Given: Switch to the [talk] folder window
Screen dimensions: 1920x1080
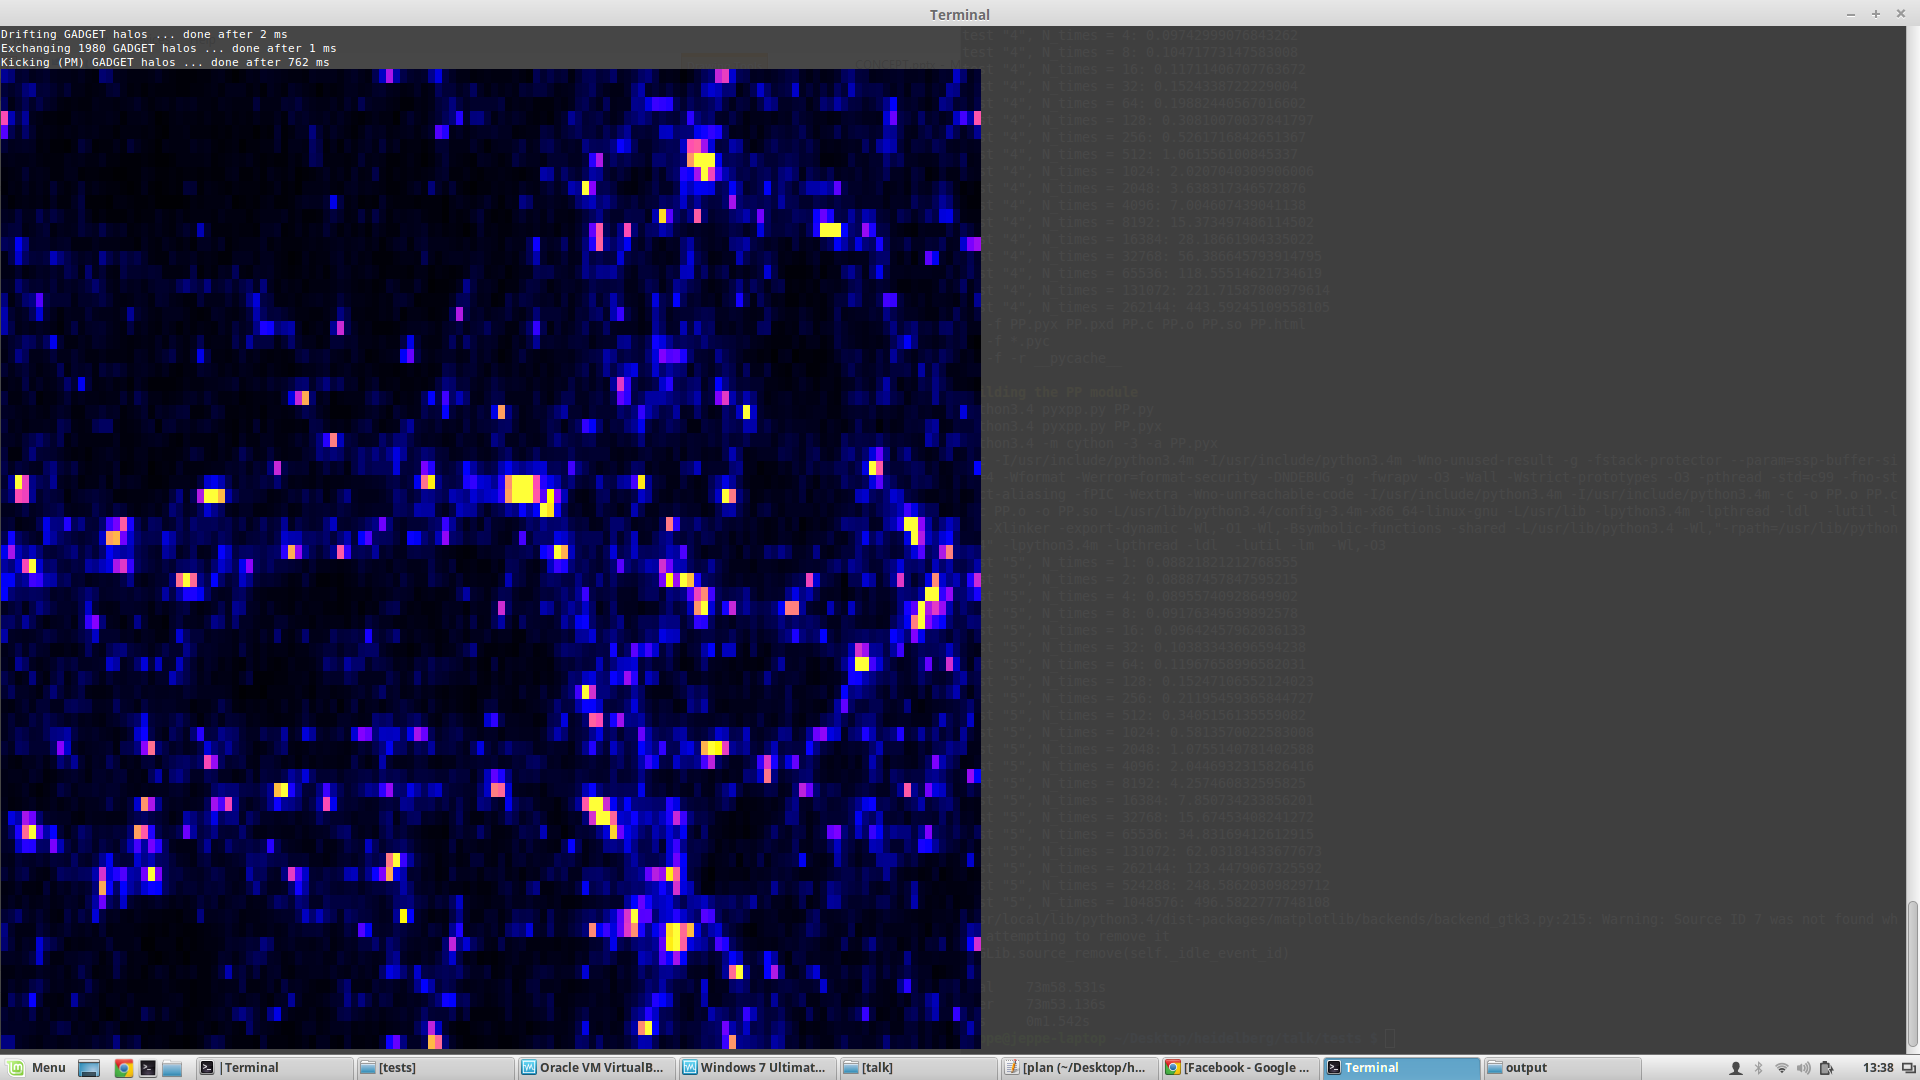Looking at the screenshot, I should pos(918,1068).
